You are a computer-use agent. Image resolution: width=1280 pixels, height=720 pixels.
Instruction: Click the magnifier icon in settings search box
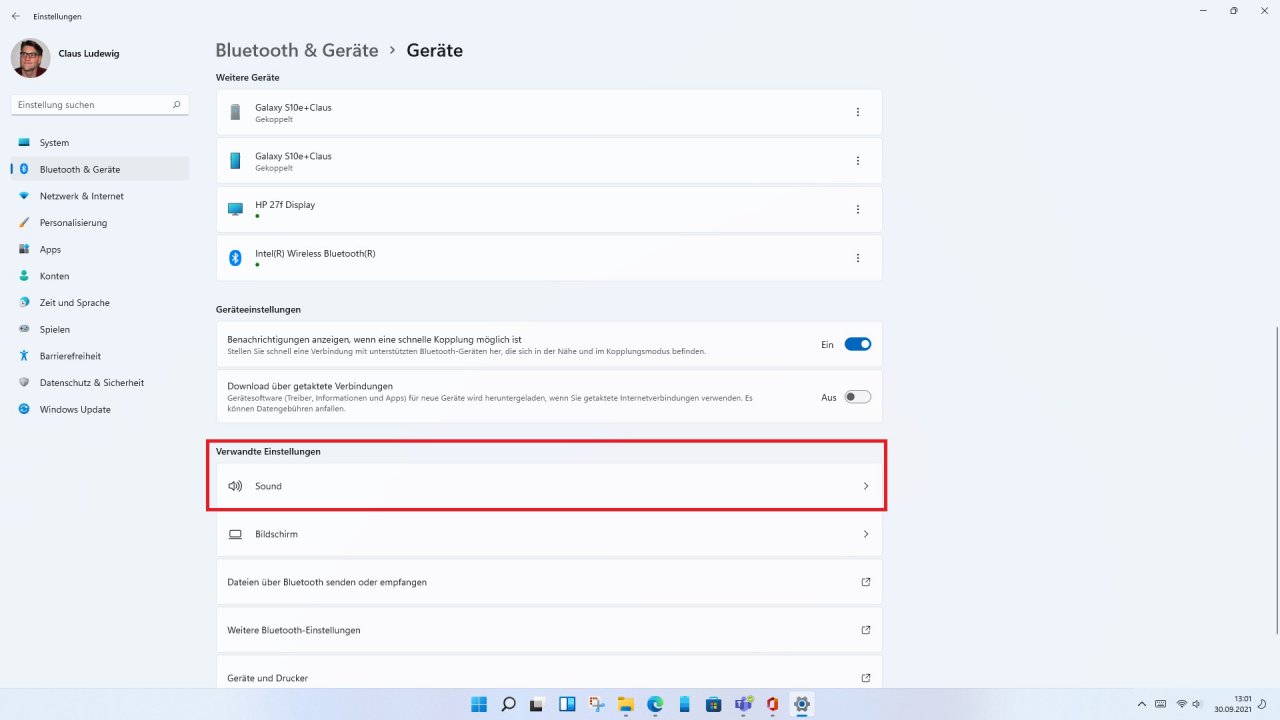(x=176, y=104)
